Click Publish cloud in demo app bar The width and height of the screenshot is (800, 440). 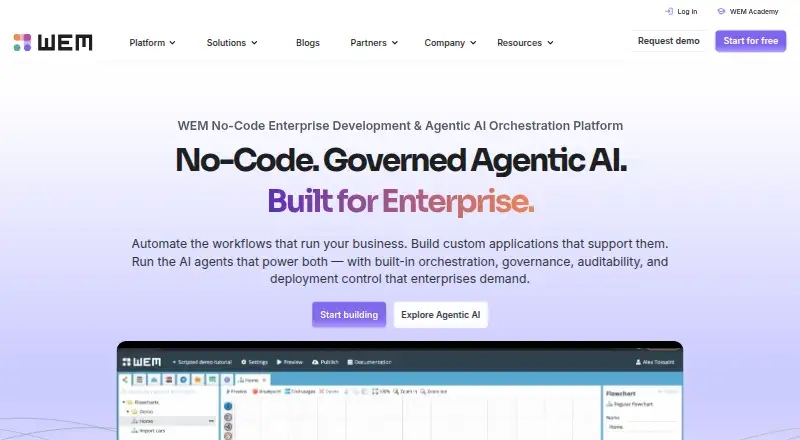pos(325,362)
